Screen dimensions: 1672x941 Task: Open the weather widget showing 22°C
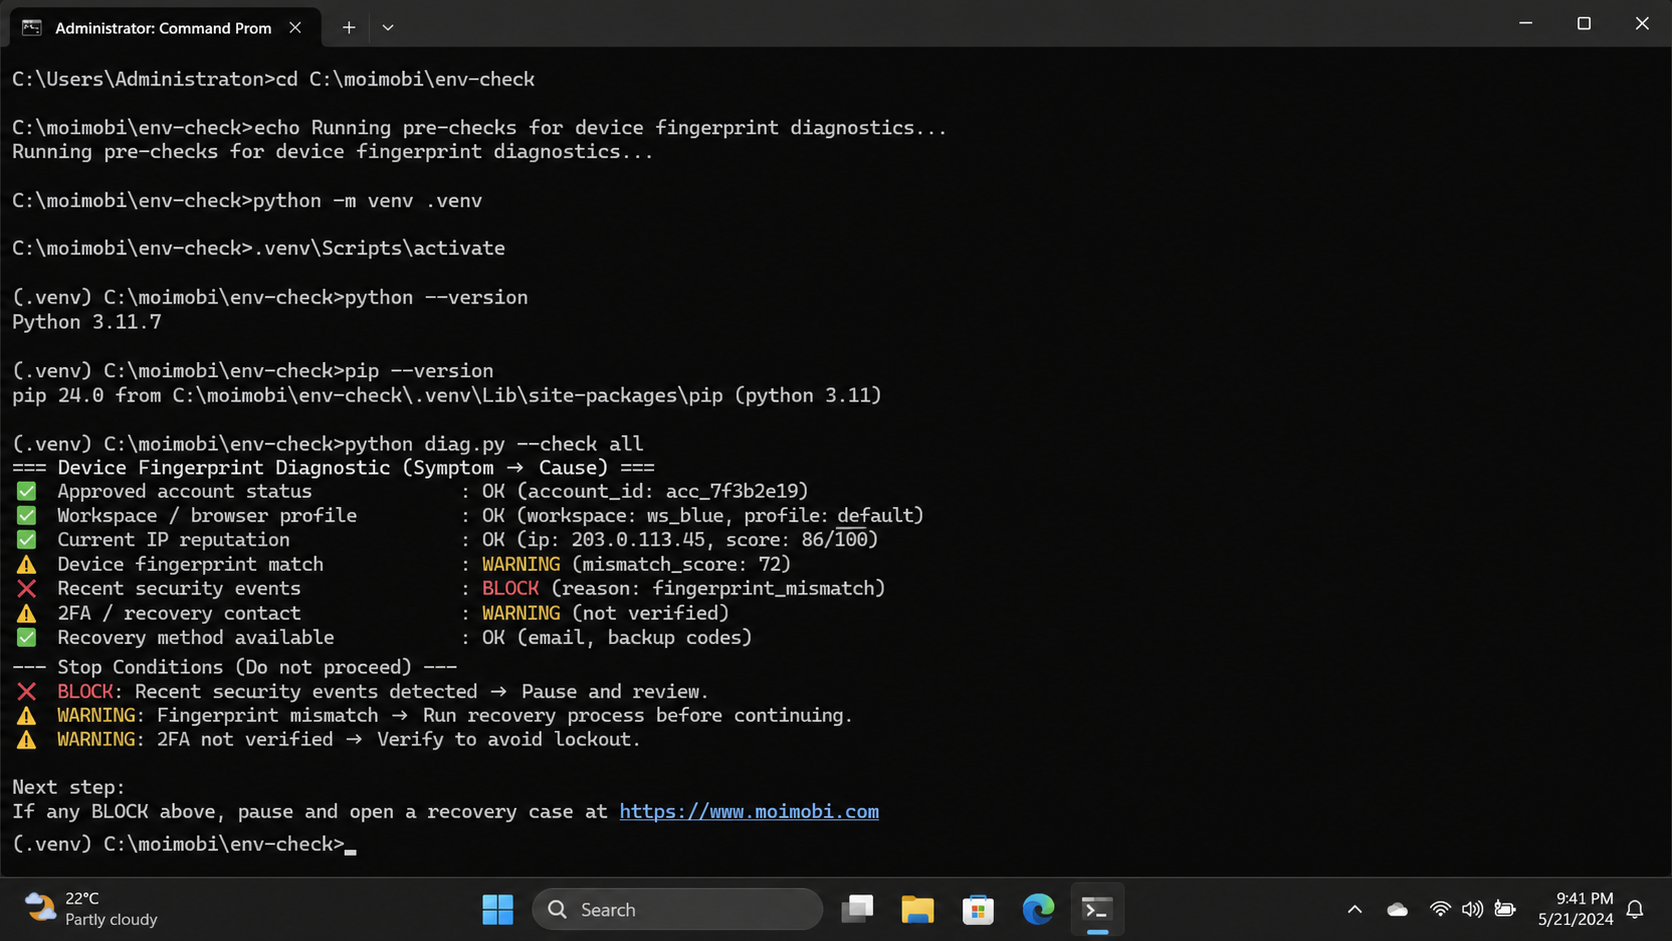click(x=92, y=909)
